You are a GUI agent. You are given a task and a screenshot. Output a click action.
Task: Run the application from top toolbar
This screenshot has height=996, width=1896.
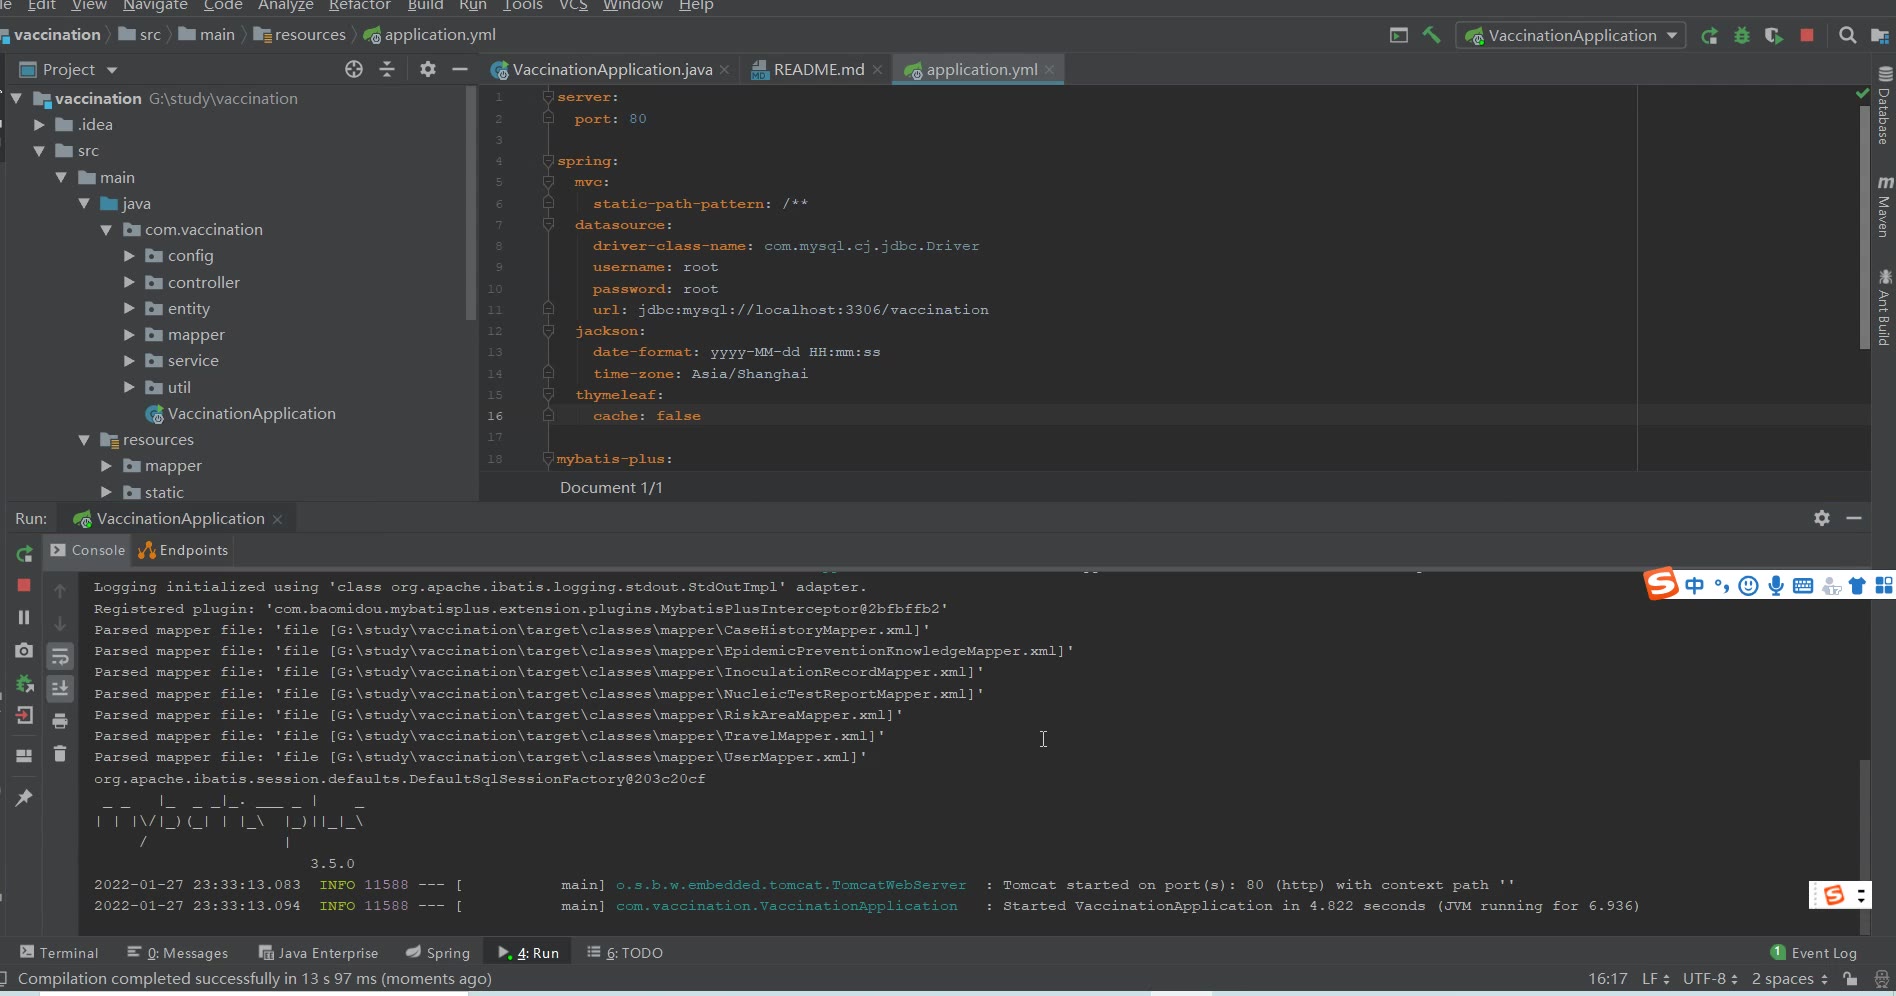click(1710, 36)
